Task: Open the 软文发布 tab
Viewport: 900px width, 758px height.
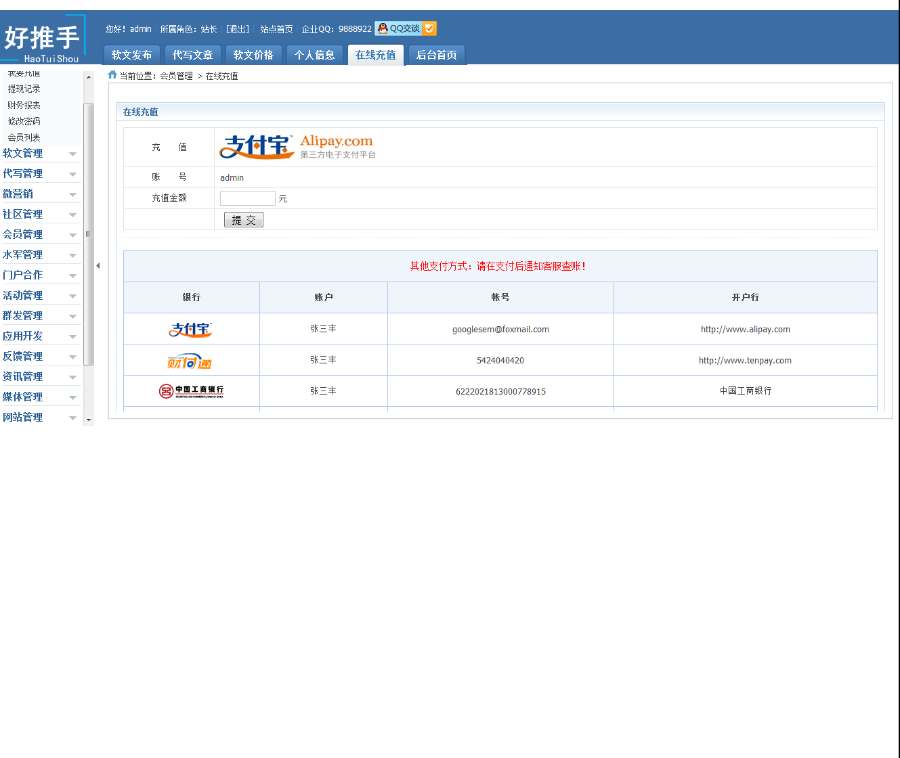Action: click(x=131, y=55)
